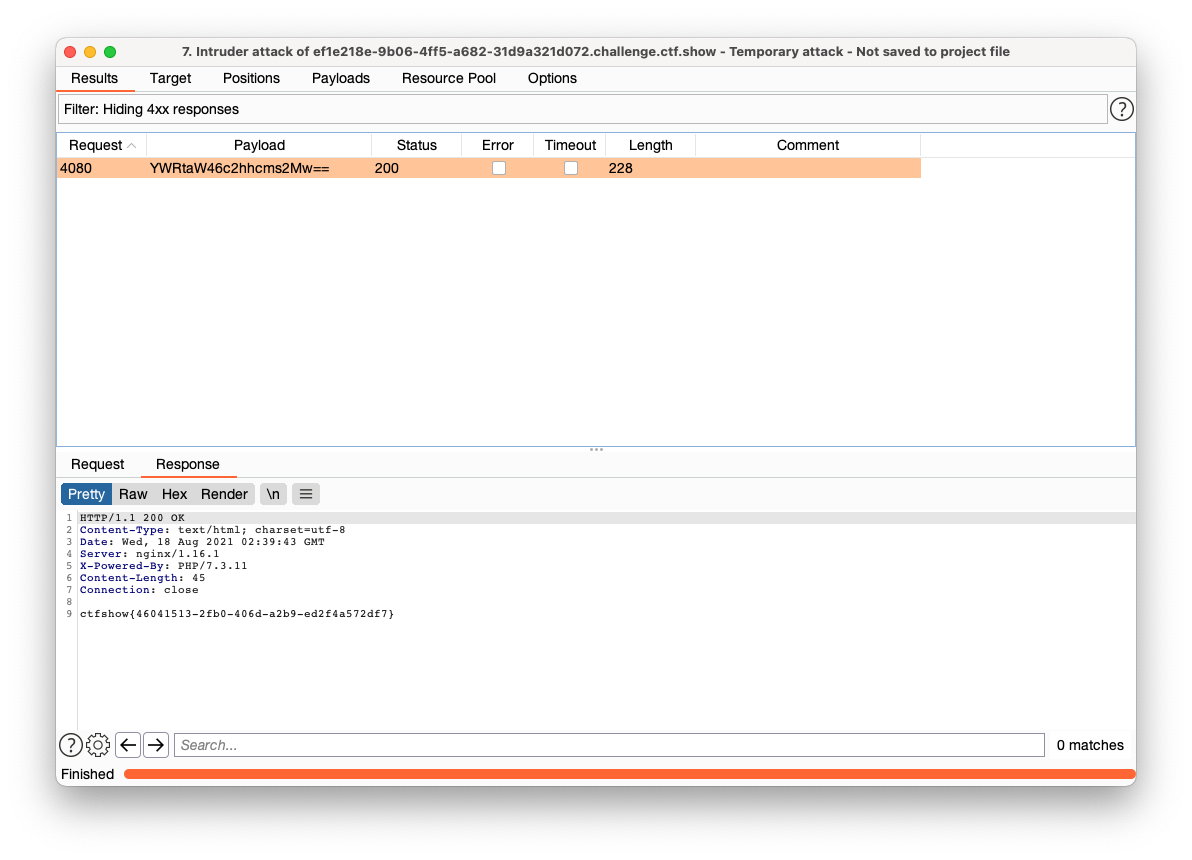1192x860 pixels.
Task: Sort by the Request column header
Action: pos(96,145)
